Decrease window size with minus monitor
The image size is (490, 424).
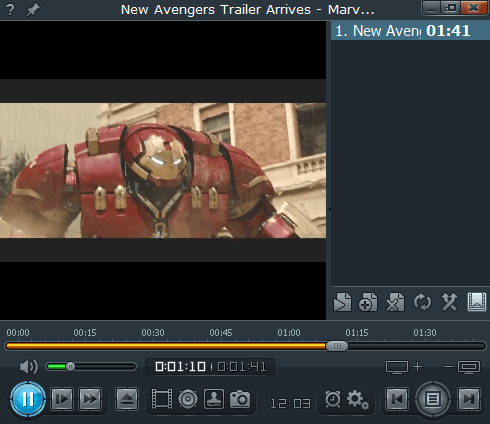[462, 367]
